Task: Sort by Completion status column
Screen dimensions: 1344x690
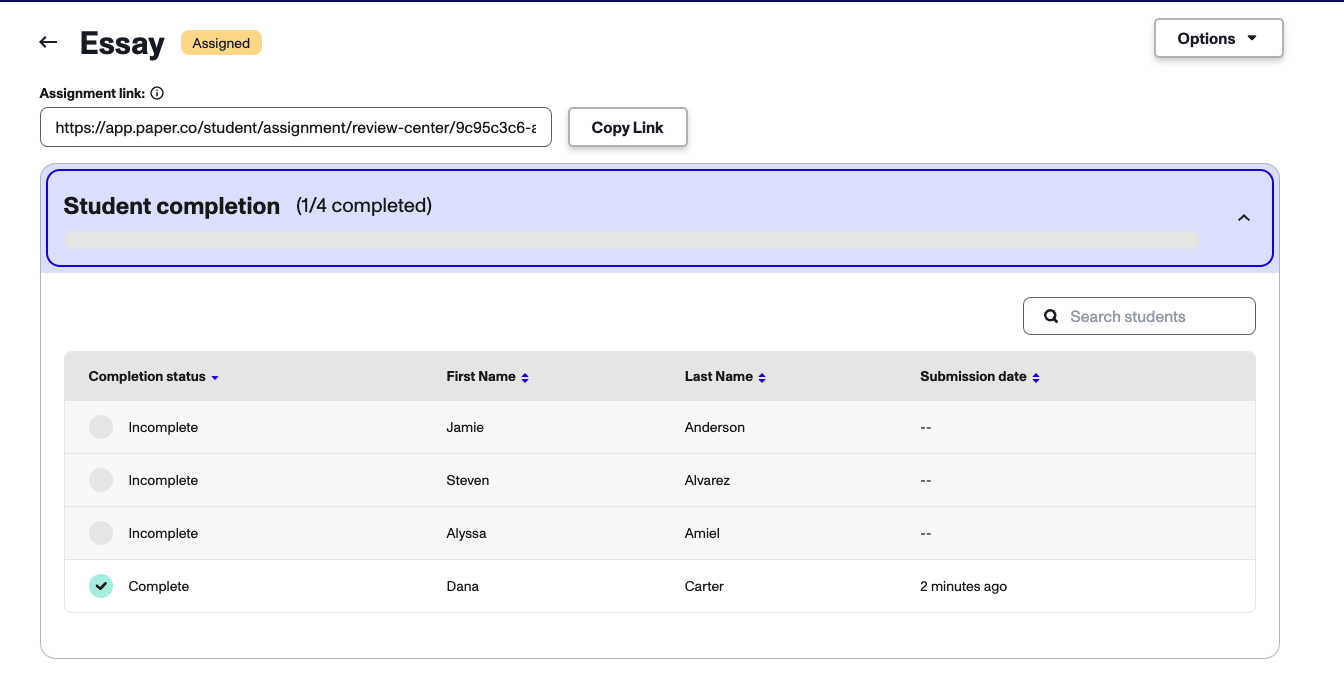Action: 154,377
